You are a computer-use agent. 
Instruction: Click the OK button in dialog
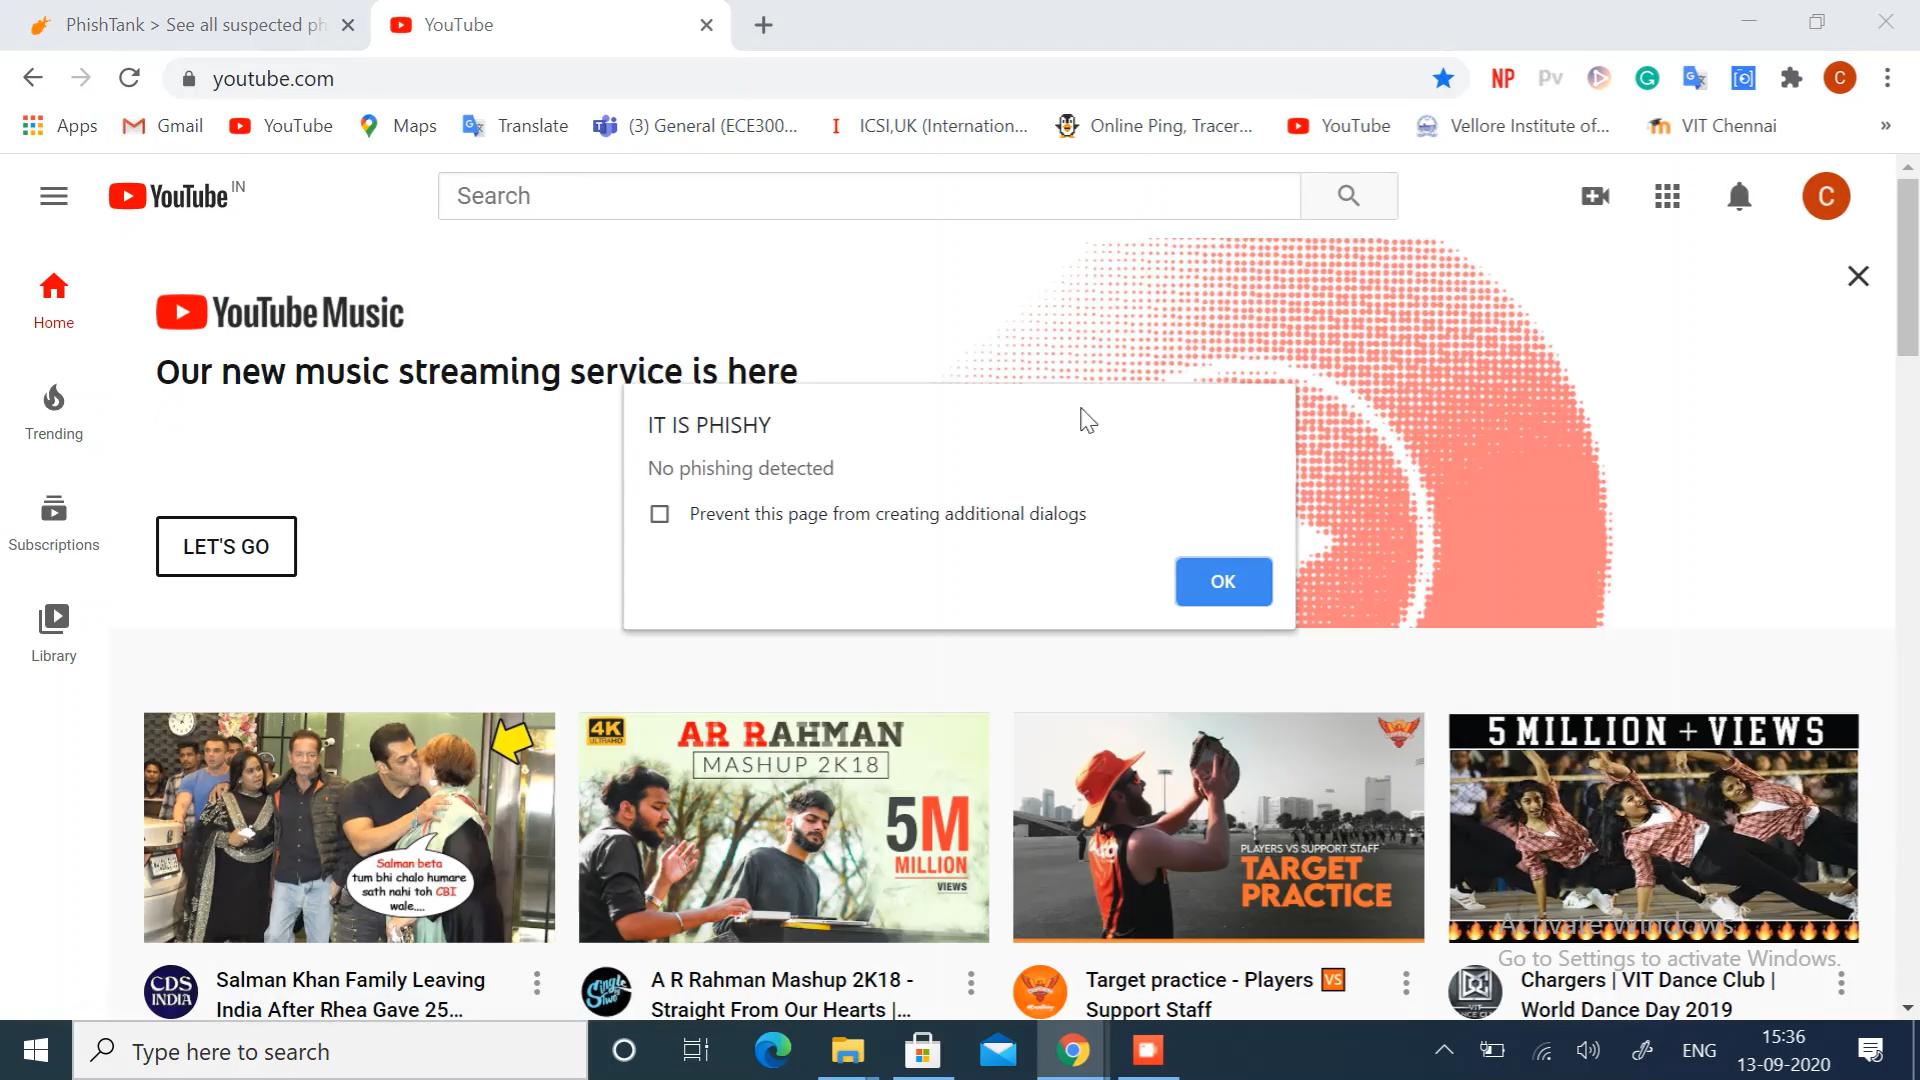click(1223, 582)
